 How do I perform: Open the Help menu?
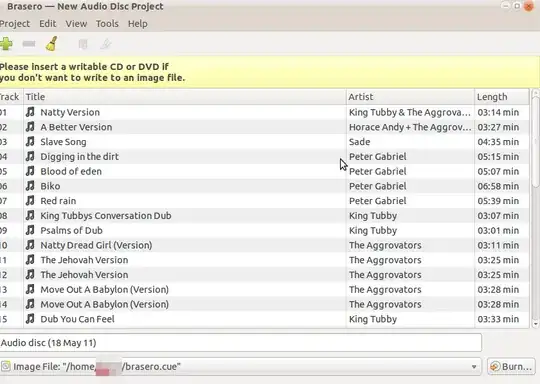tap(138, 24)
